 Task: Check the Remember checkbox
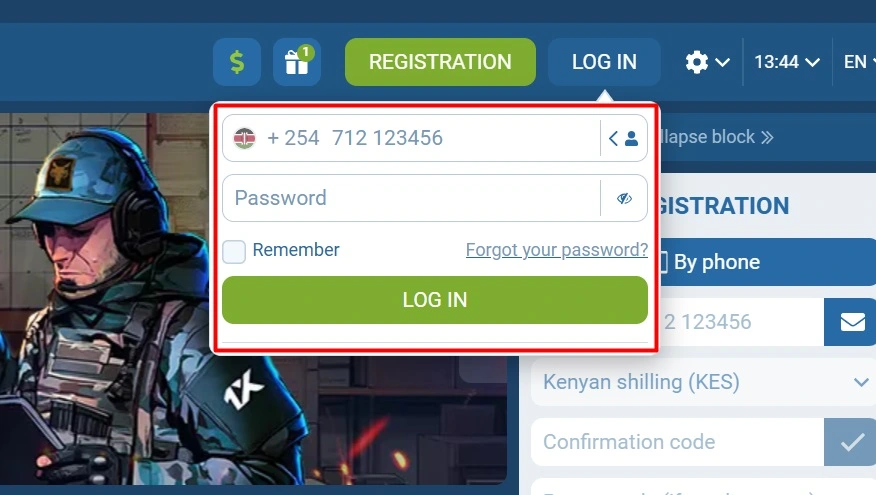tap(234, 251)
